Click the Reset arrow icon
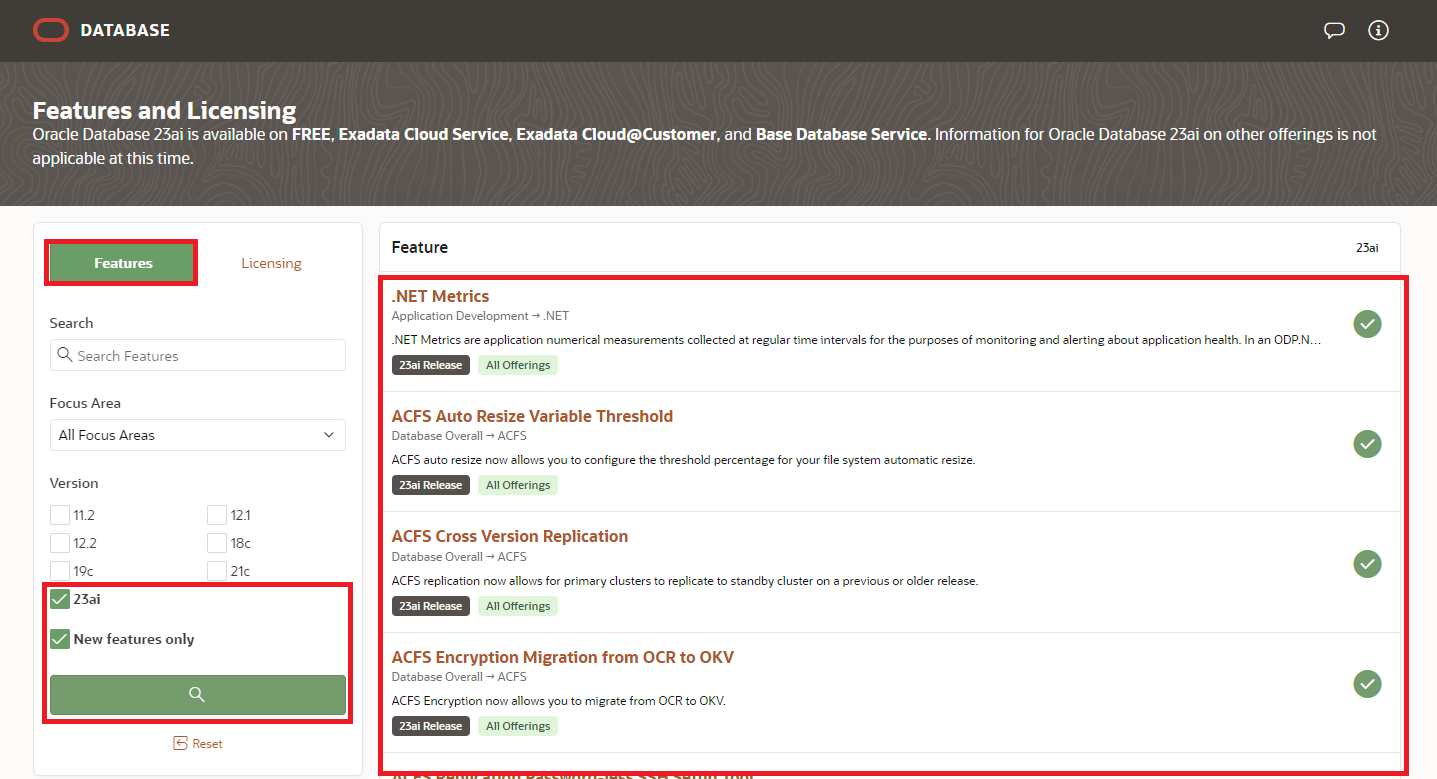 tap(180, 743)
